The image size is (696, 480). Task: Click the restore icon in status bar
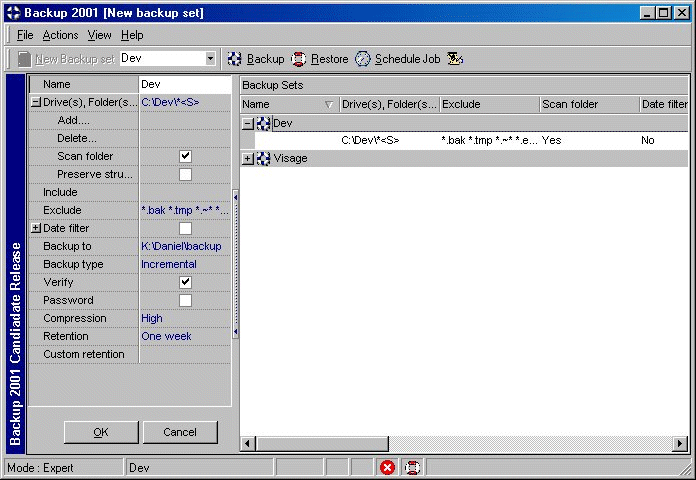pos(412,467)
